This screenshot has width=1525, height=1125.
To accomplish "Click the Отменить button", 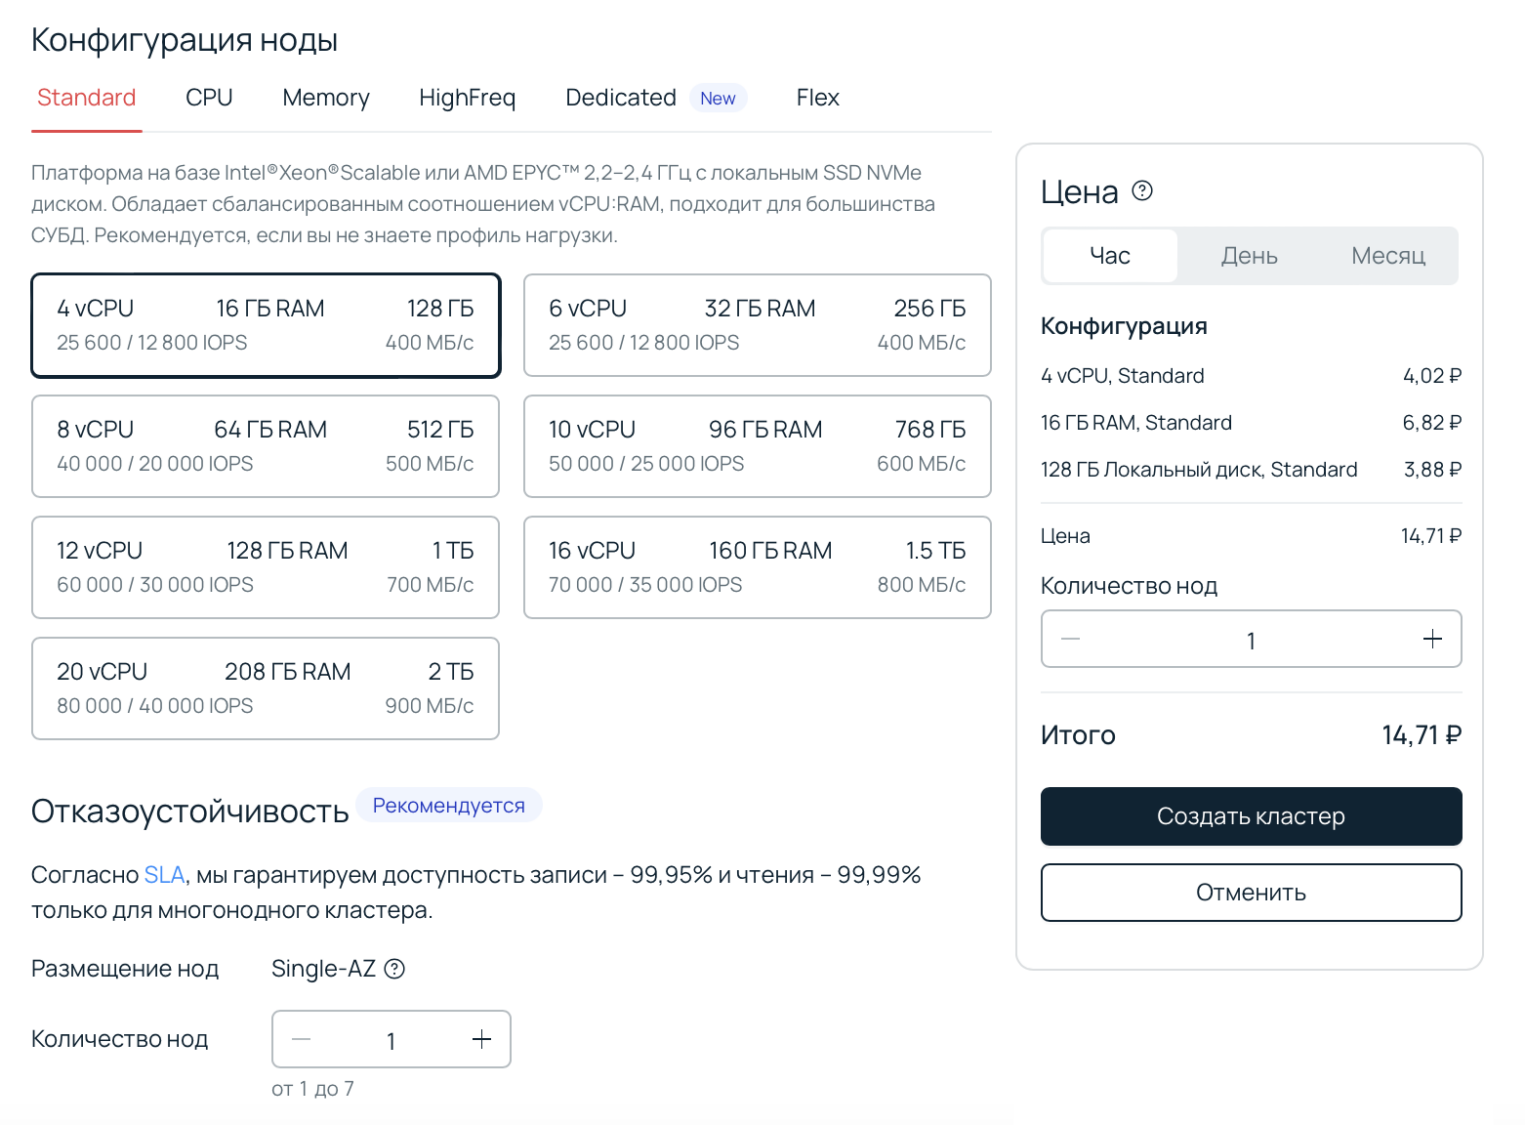I will (1251, 893).
